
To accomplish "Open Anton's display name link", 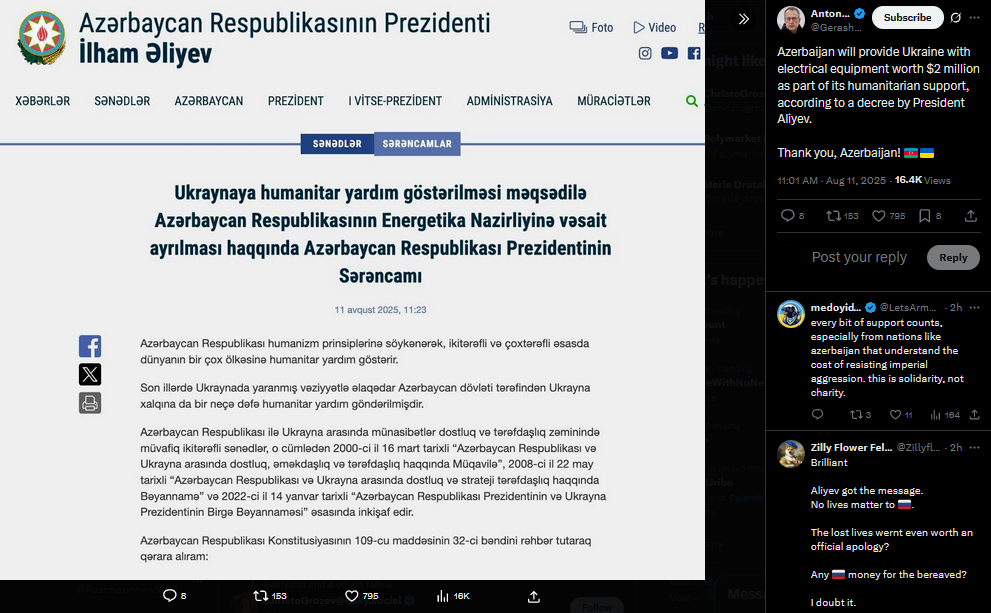I will pos(830,13).
